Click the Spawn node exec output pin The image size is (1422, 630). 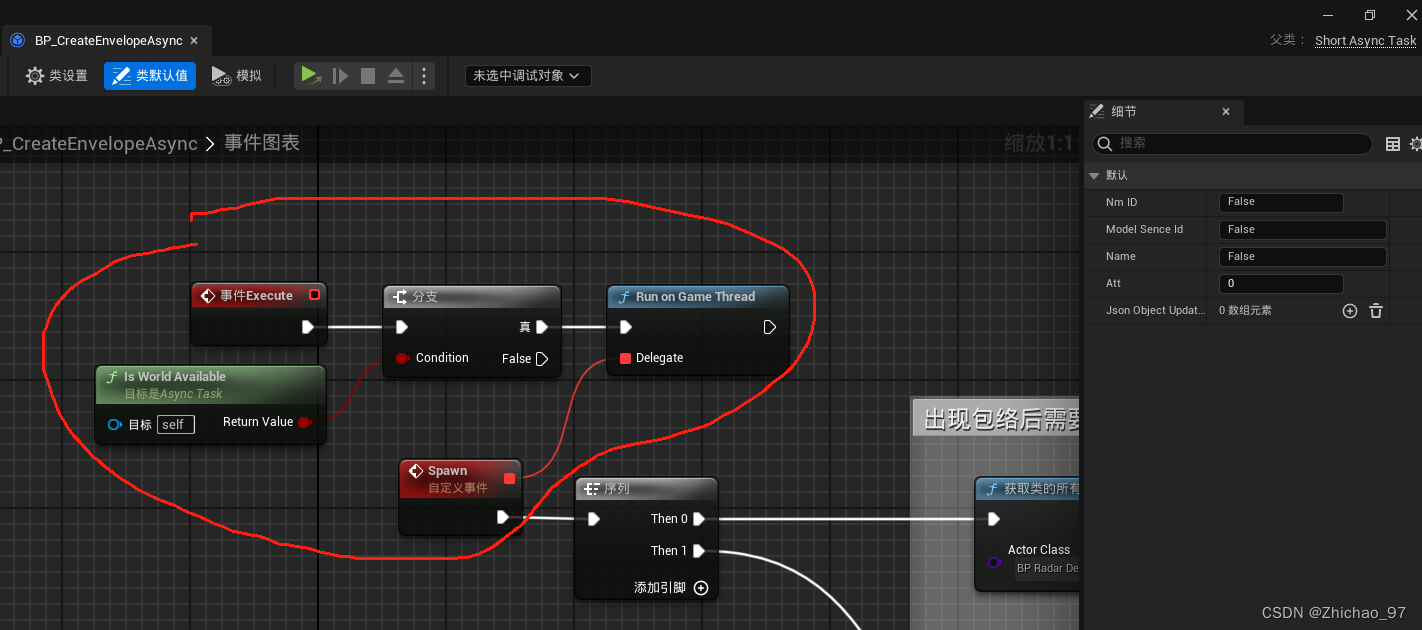tap(503, 517)
